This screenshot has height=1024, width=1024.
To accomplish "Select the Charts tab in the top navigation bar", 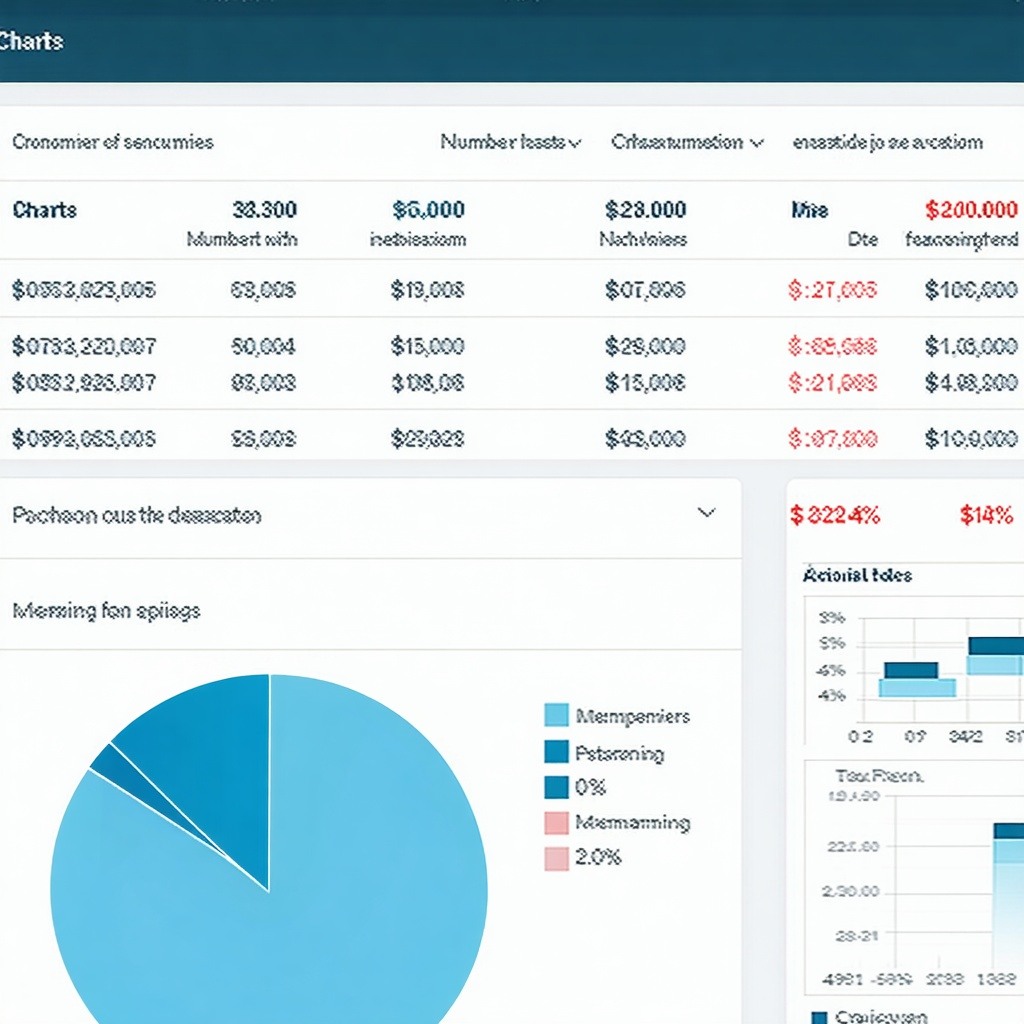I will point(30,42).
